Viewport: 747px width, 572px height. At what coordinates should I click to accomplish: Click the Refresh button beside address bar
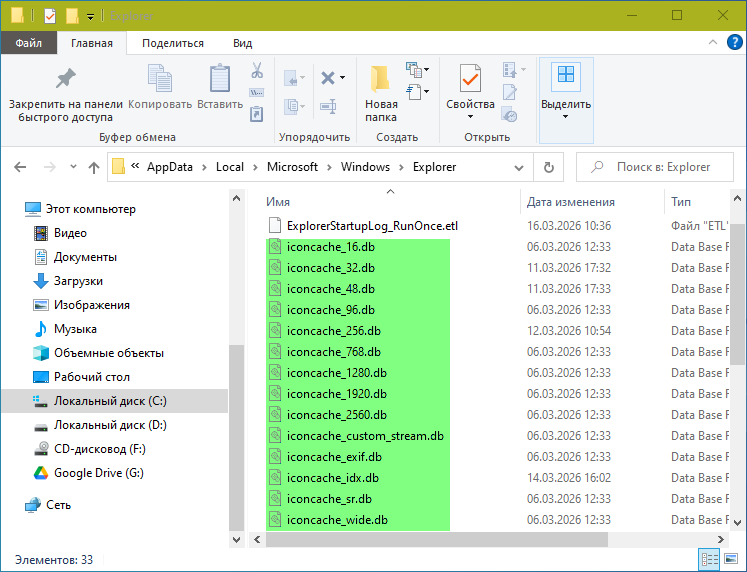click(548, 167)
